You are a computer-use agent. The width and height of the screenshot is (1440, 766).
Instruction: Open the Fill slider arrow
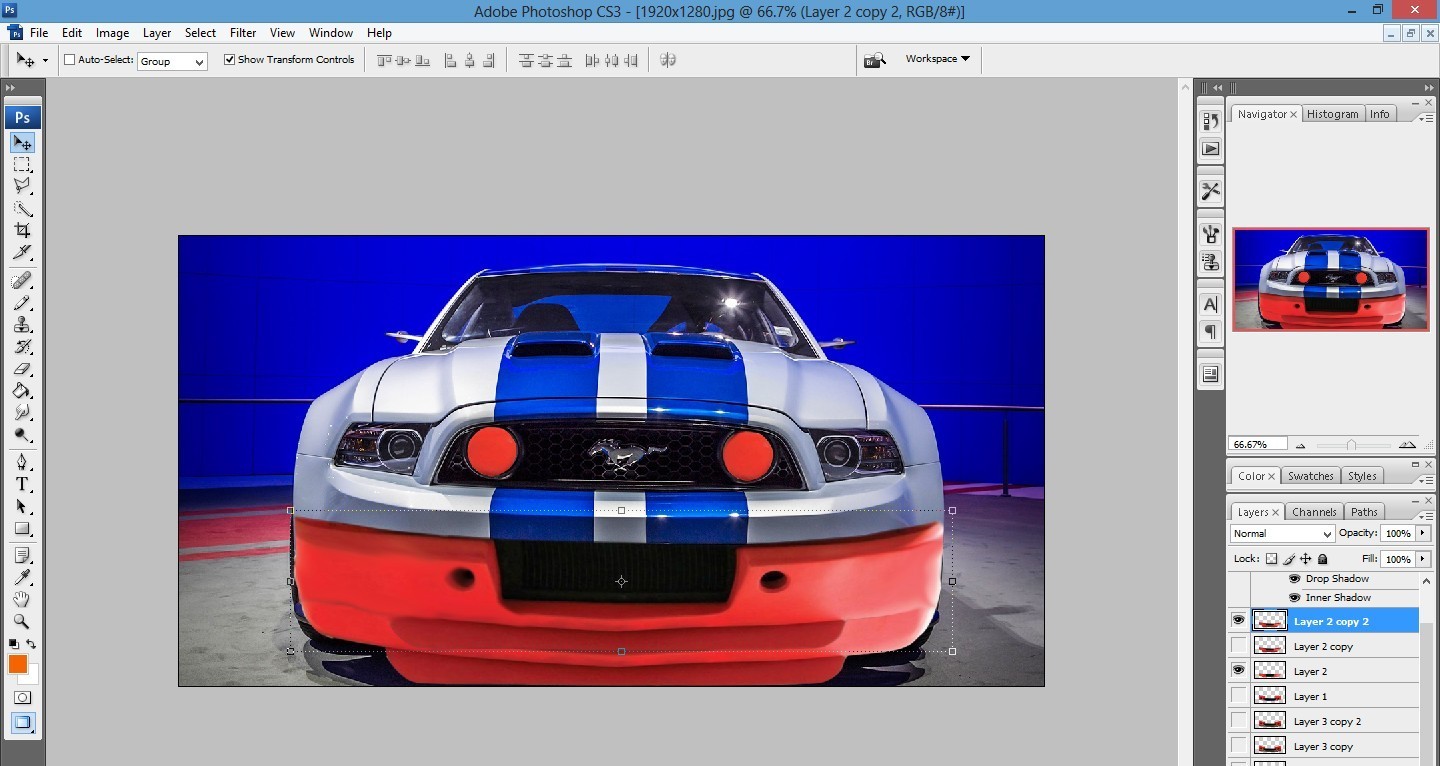coord(1422,559)
